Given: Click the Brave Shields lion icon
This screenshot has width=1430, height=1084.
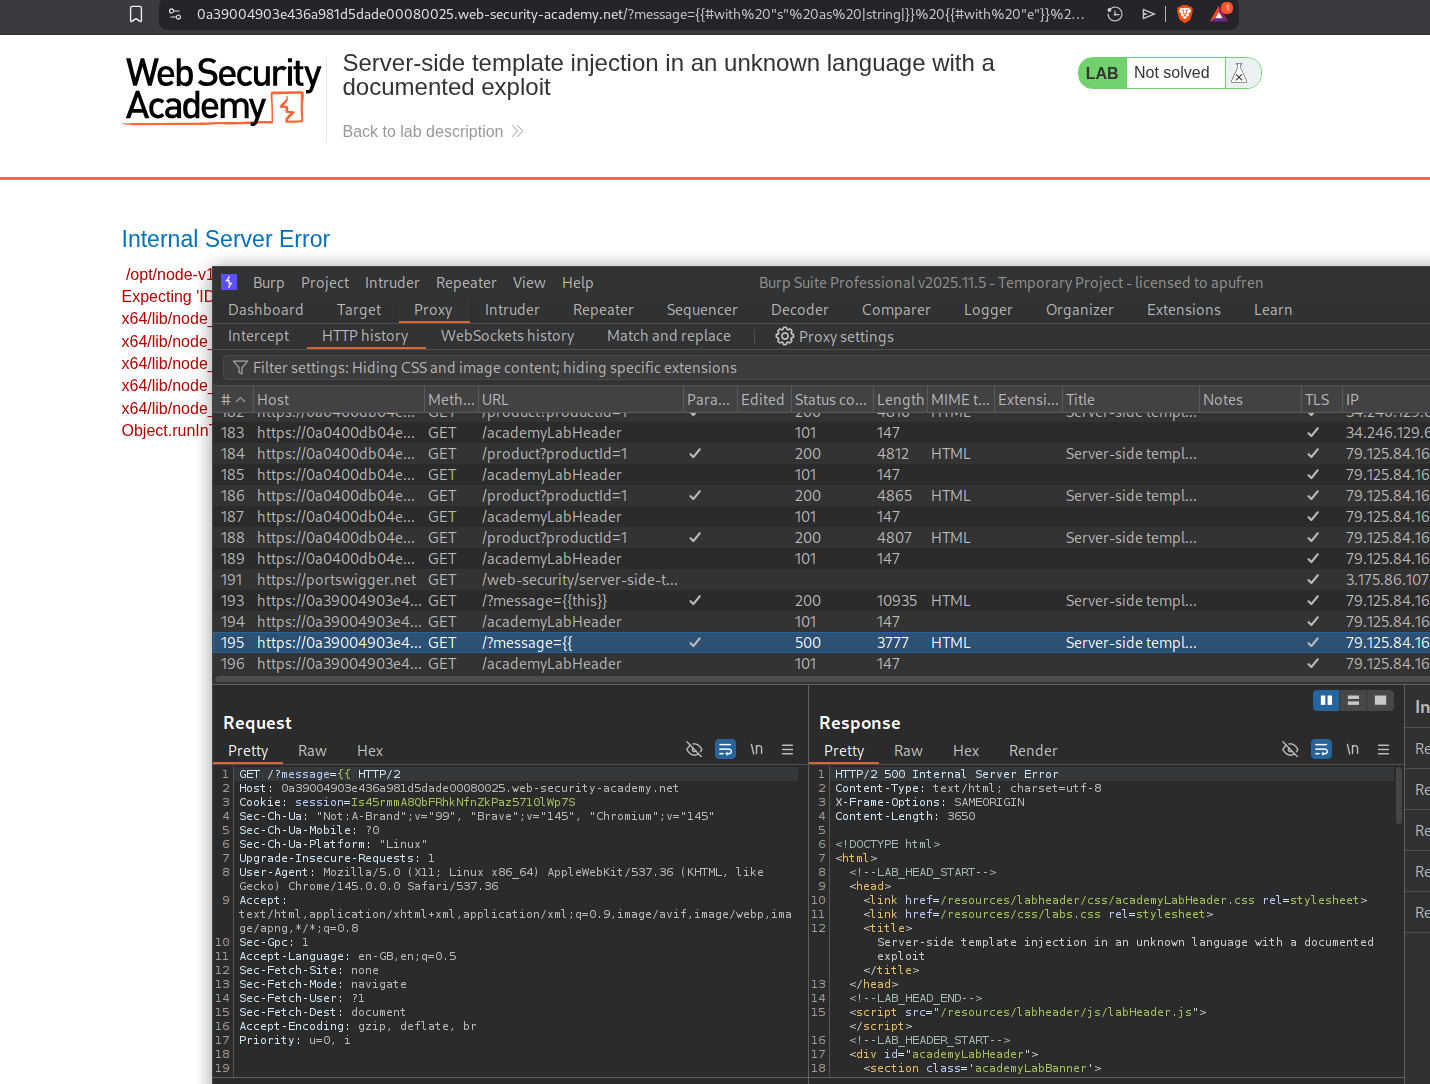Looking at the screenshot, I should (x=1185, y=14).
